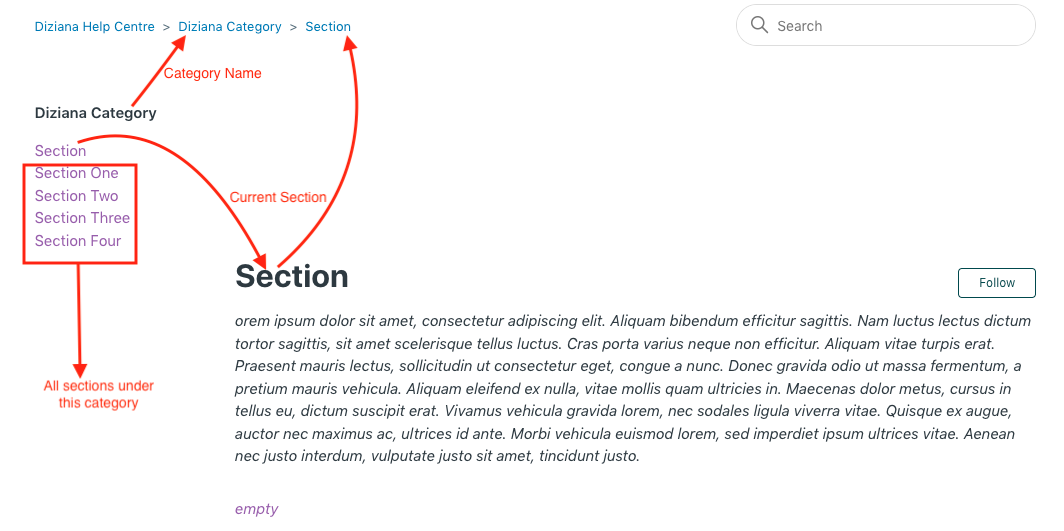Click the breadcrumb separator before the Section crumb
The width and height of the screenshot is (1064, 531).
293,27
